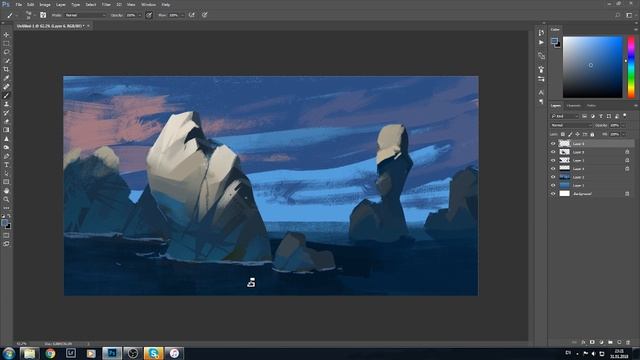
Task: Toggle pressure for opacity button
Action: click(149, 15)
